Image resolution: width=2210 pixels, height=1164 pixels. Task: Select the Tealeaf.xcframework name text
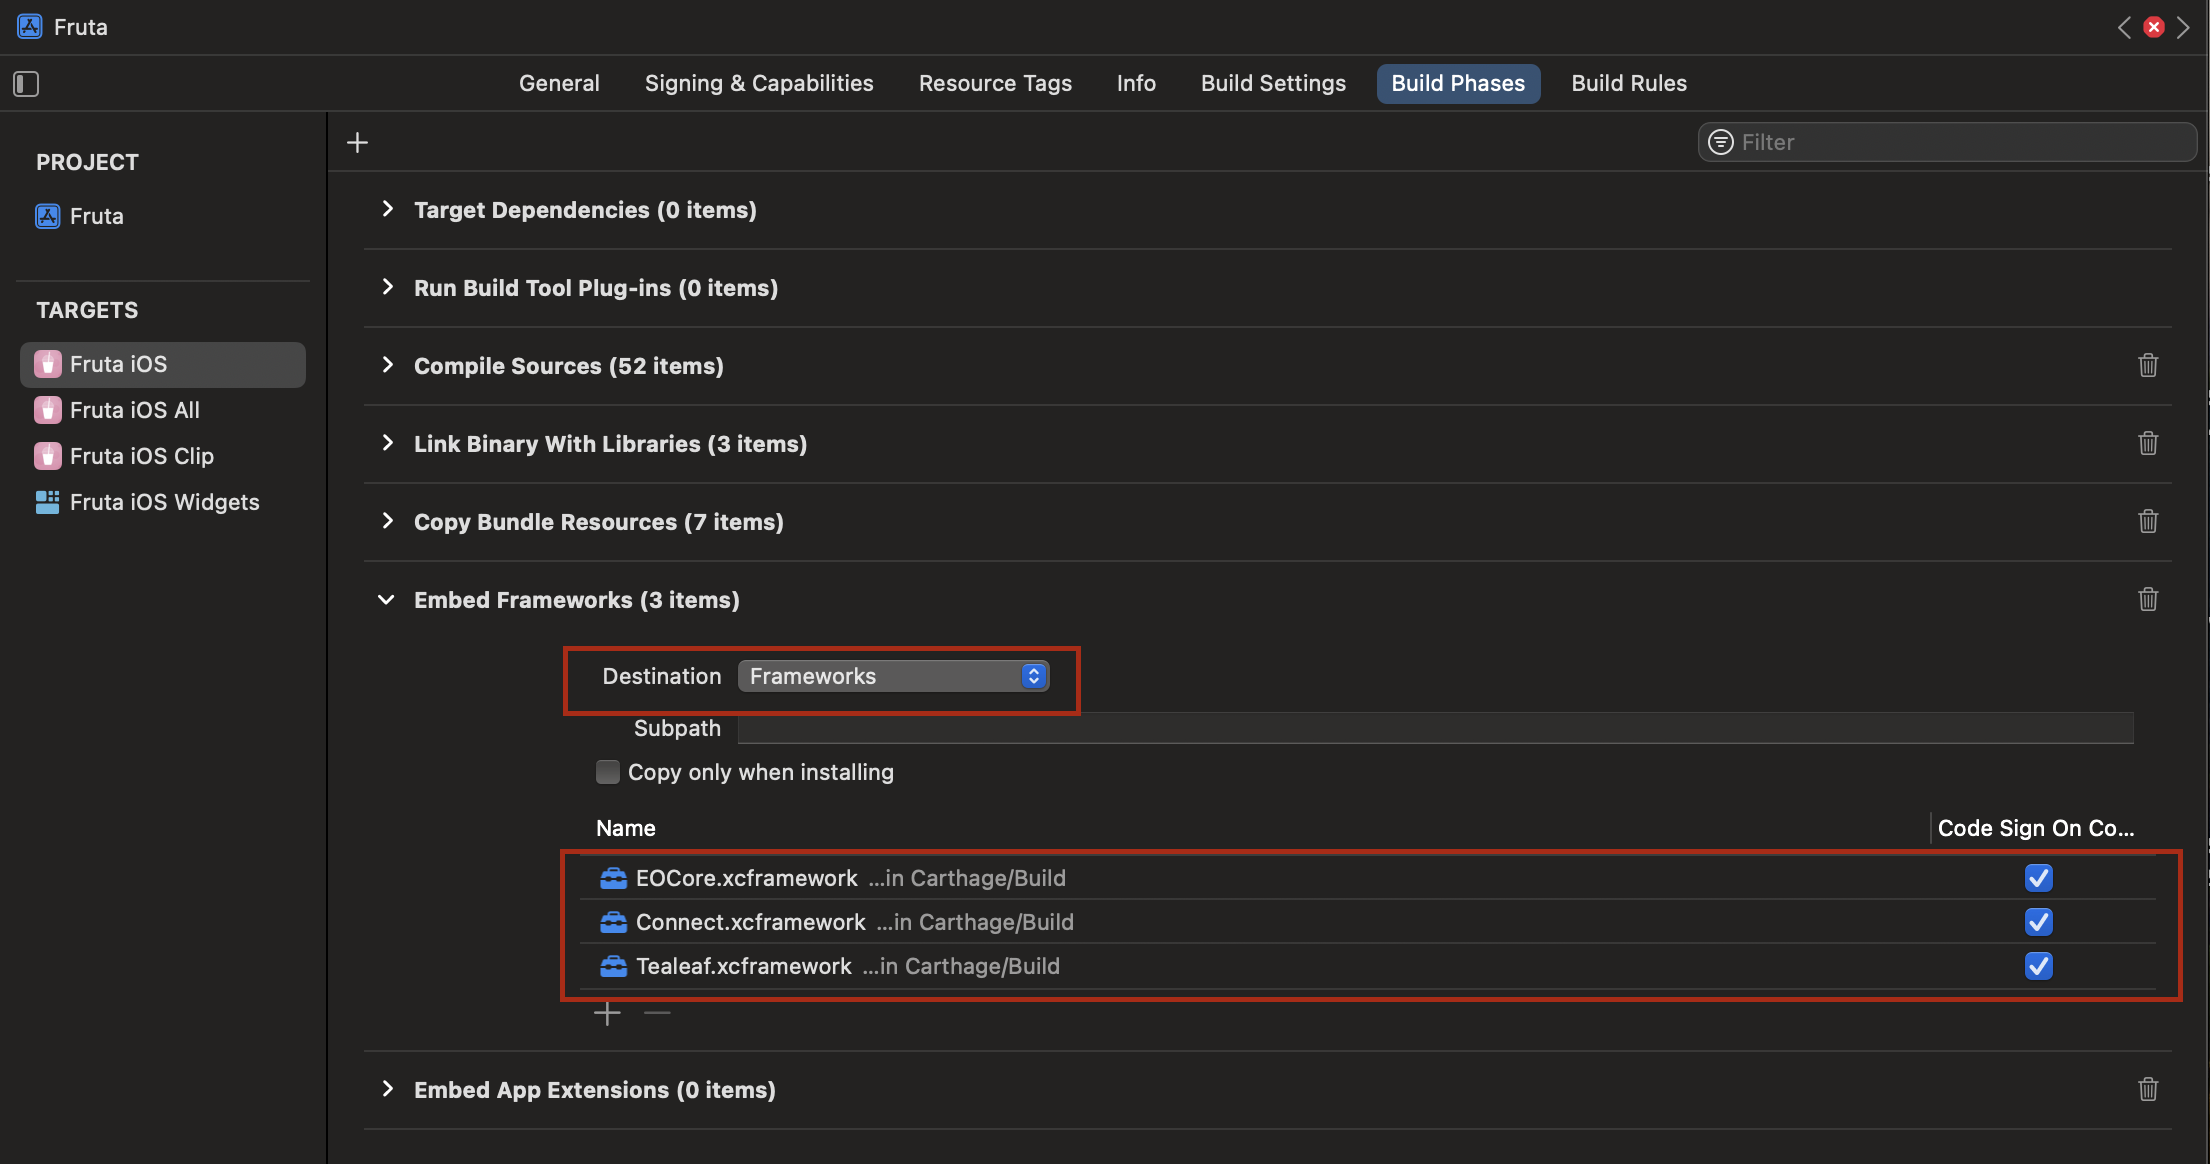coord(744,966)
